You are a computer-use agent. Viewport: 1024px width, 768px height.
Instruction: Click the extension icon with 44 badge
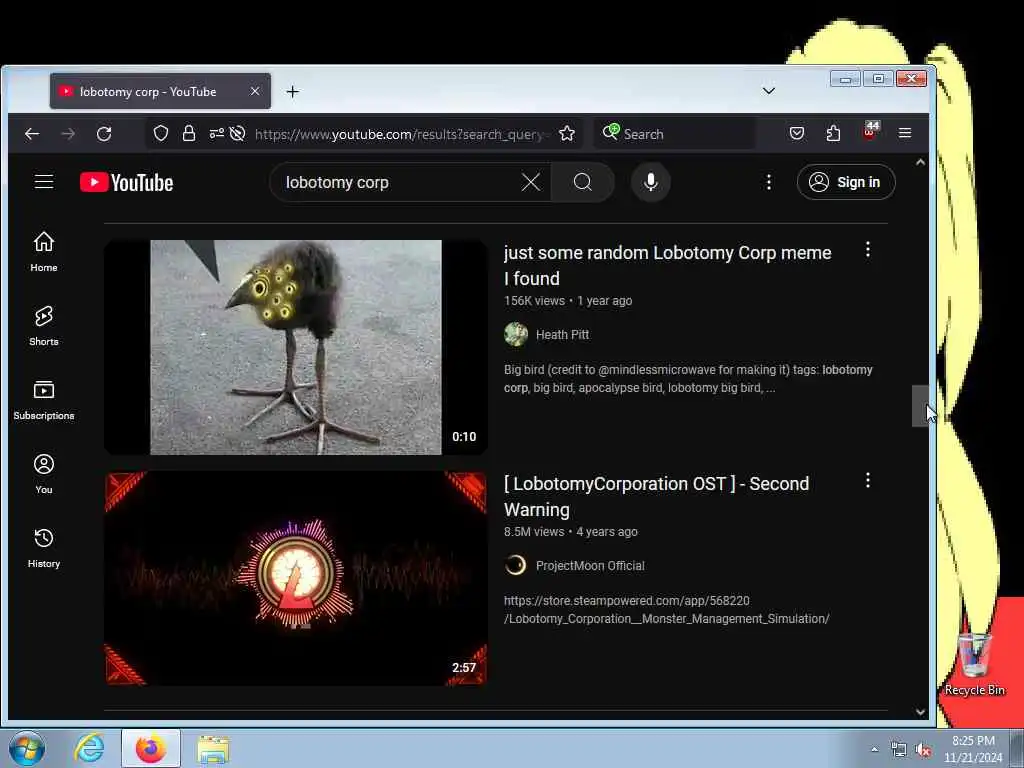[x=870, y=131]
